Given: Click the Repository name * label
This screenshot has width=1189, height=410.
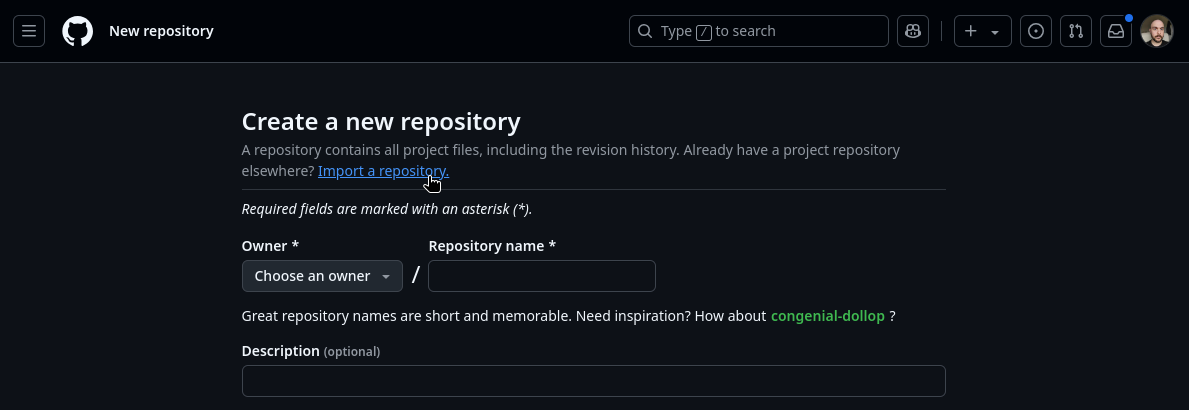Looking at the screenshot, I should (492, 246).
